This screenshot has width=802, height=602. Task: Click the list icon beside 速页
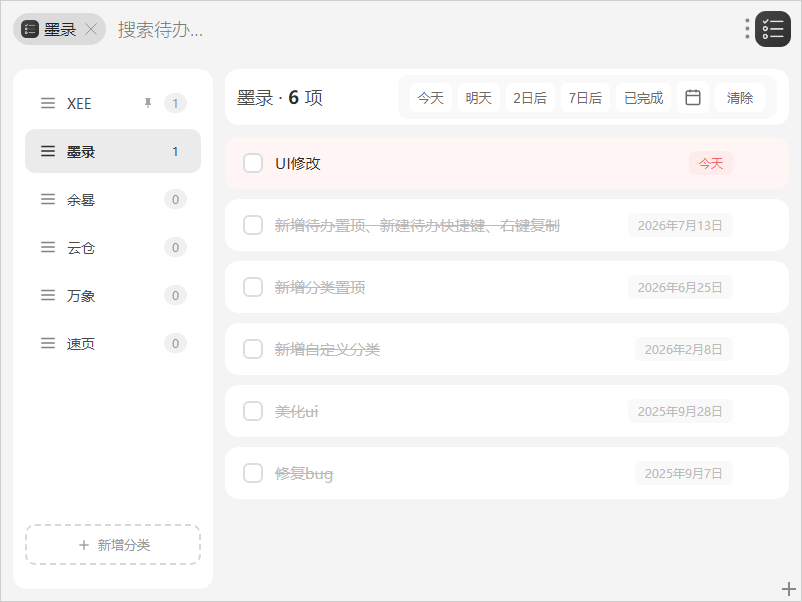point(48,343)
